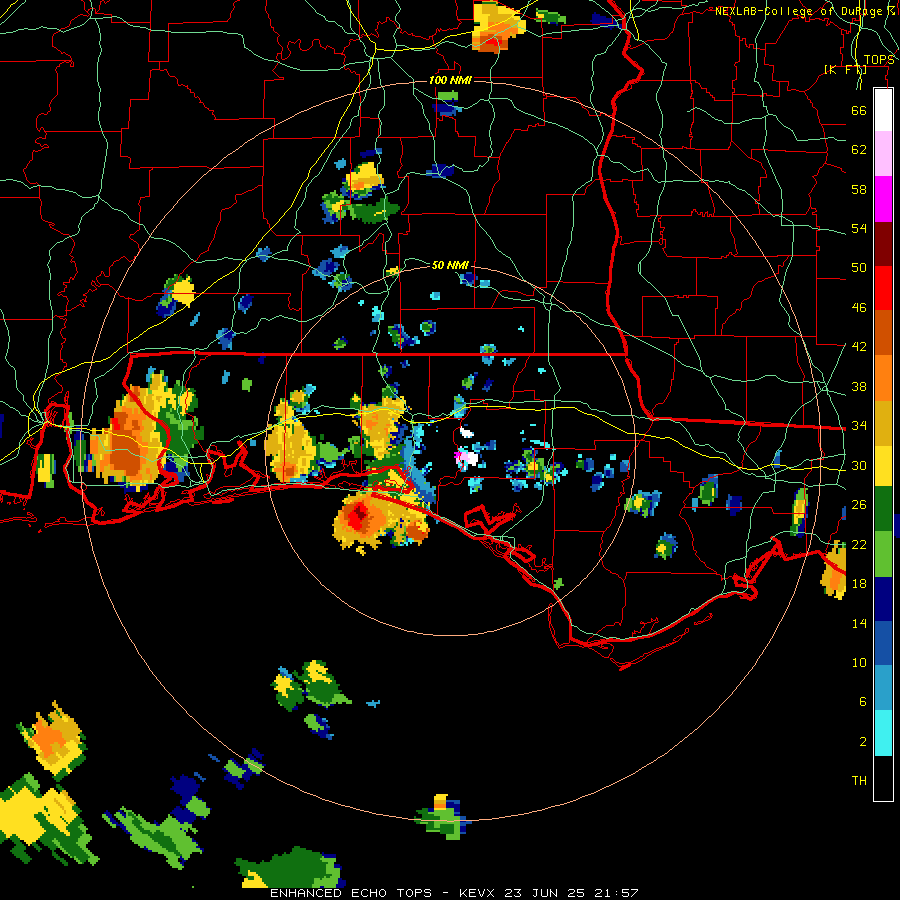
Task: Click the 62 value on the scale
Action: coord(859,150)
